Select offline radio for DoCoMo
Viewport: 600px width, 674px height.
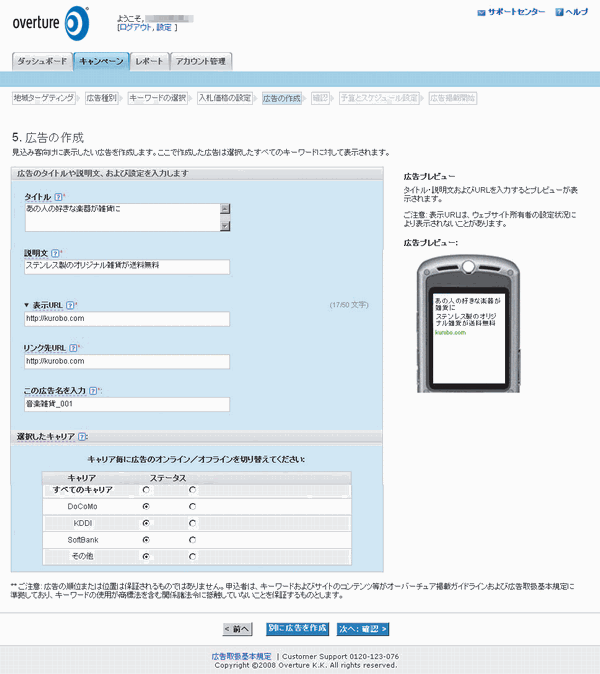point(192,506)
